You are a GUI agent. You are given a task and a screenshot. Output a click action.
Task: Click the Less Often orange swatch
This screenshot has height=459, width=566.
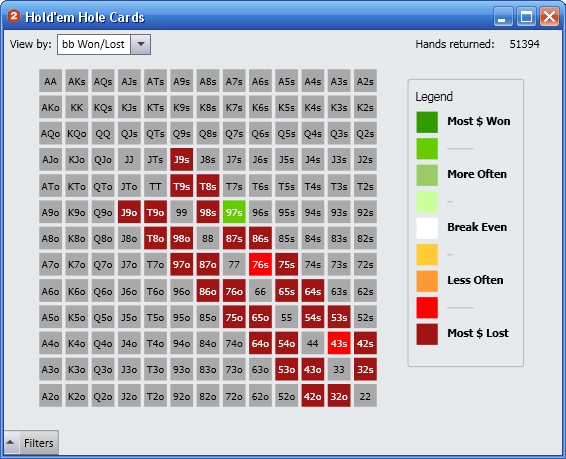[x=427, y=281]
